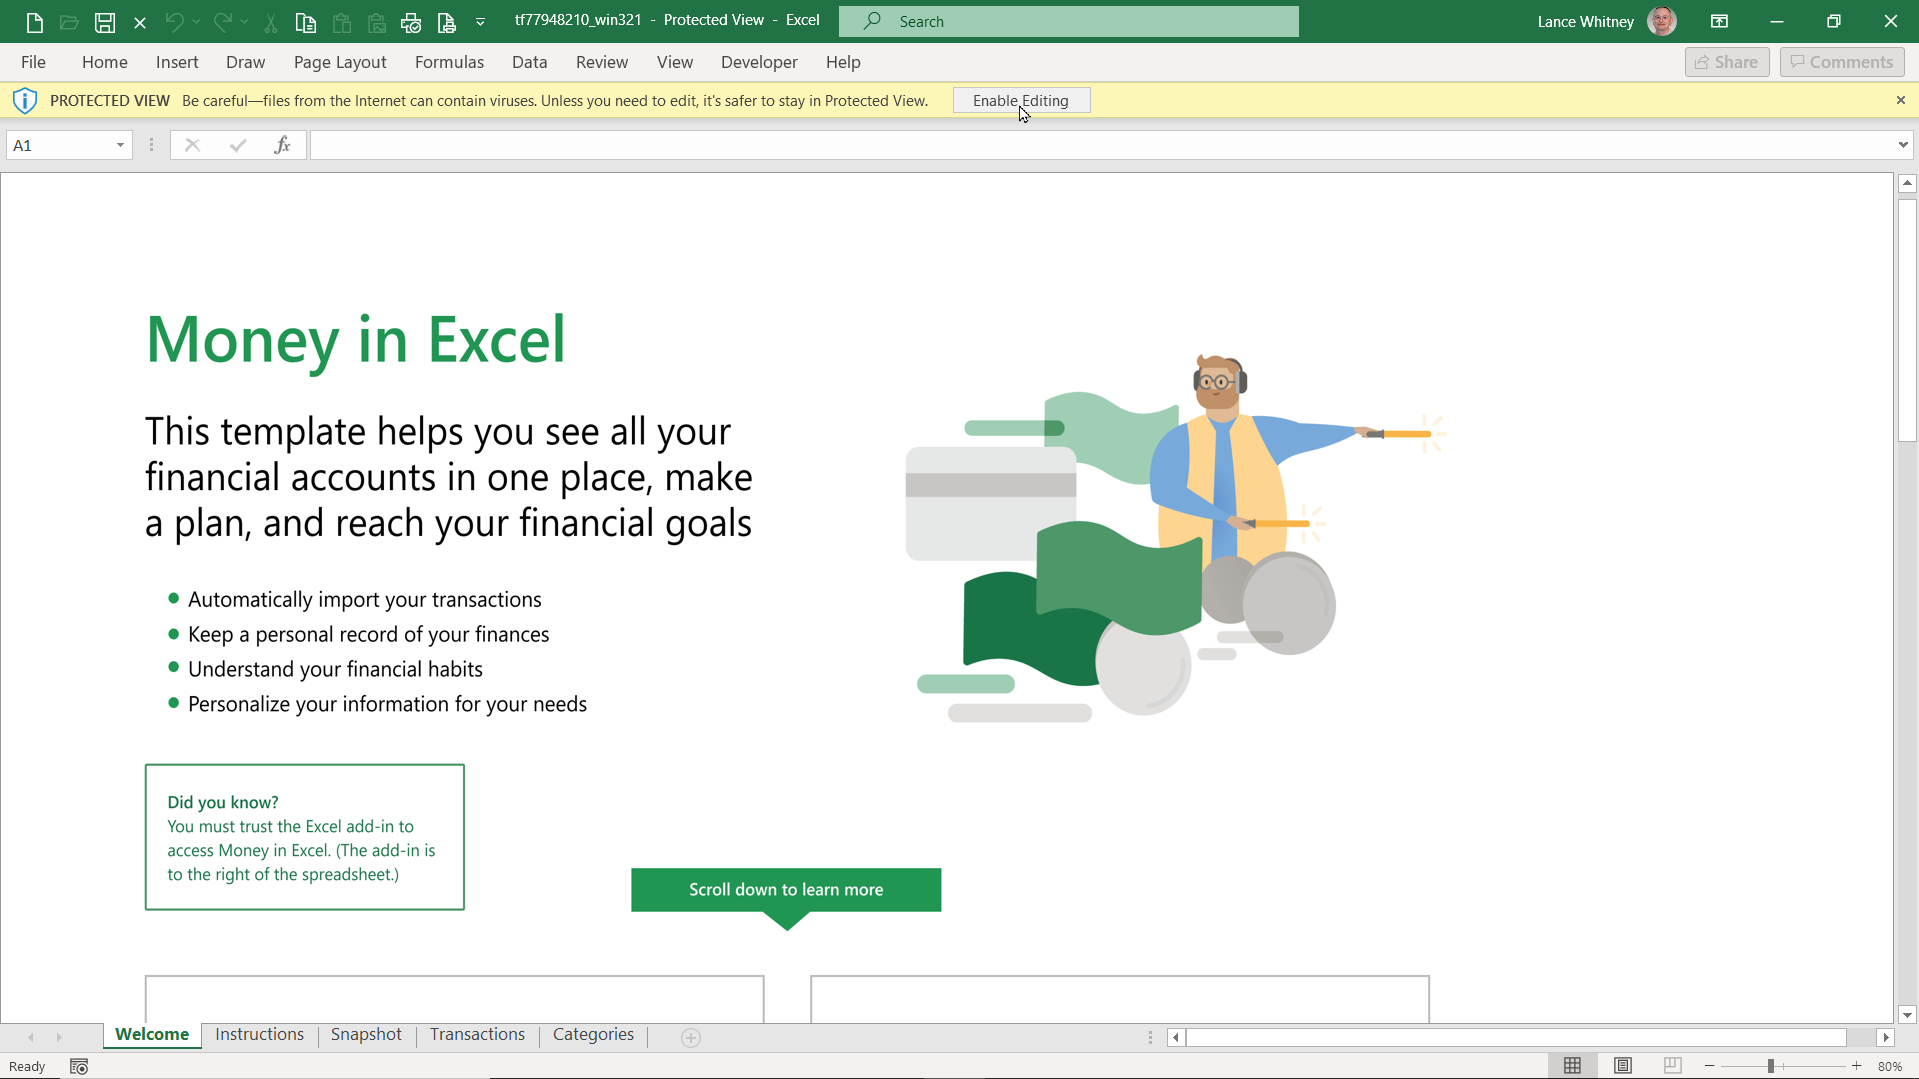Viewport: 1919px width, 1079px height.
Task: Open the Review ribbon tab
Action: pyautogui.click(x=602, y=62)
